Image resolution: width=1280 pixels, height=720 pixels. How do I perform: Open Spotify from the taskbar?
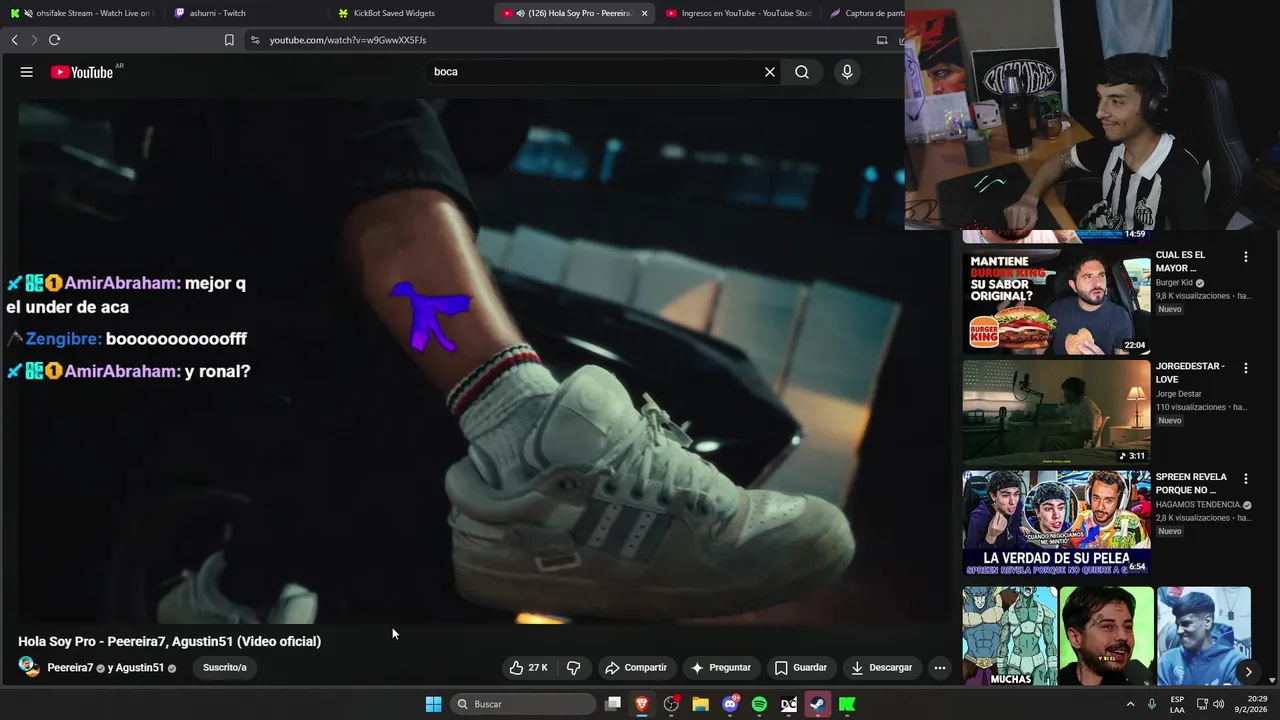(759, 704)
